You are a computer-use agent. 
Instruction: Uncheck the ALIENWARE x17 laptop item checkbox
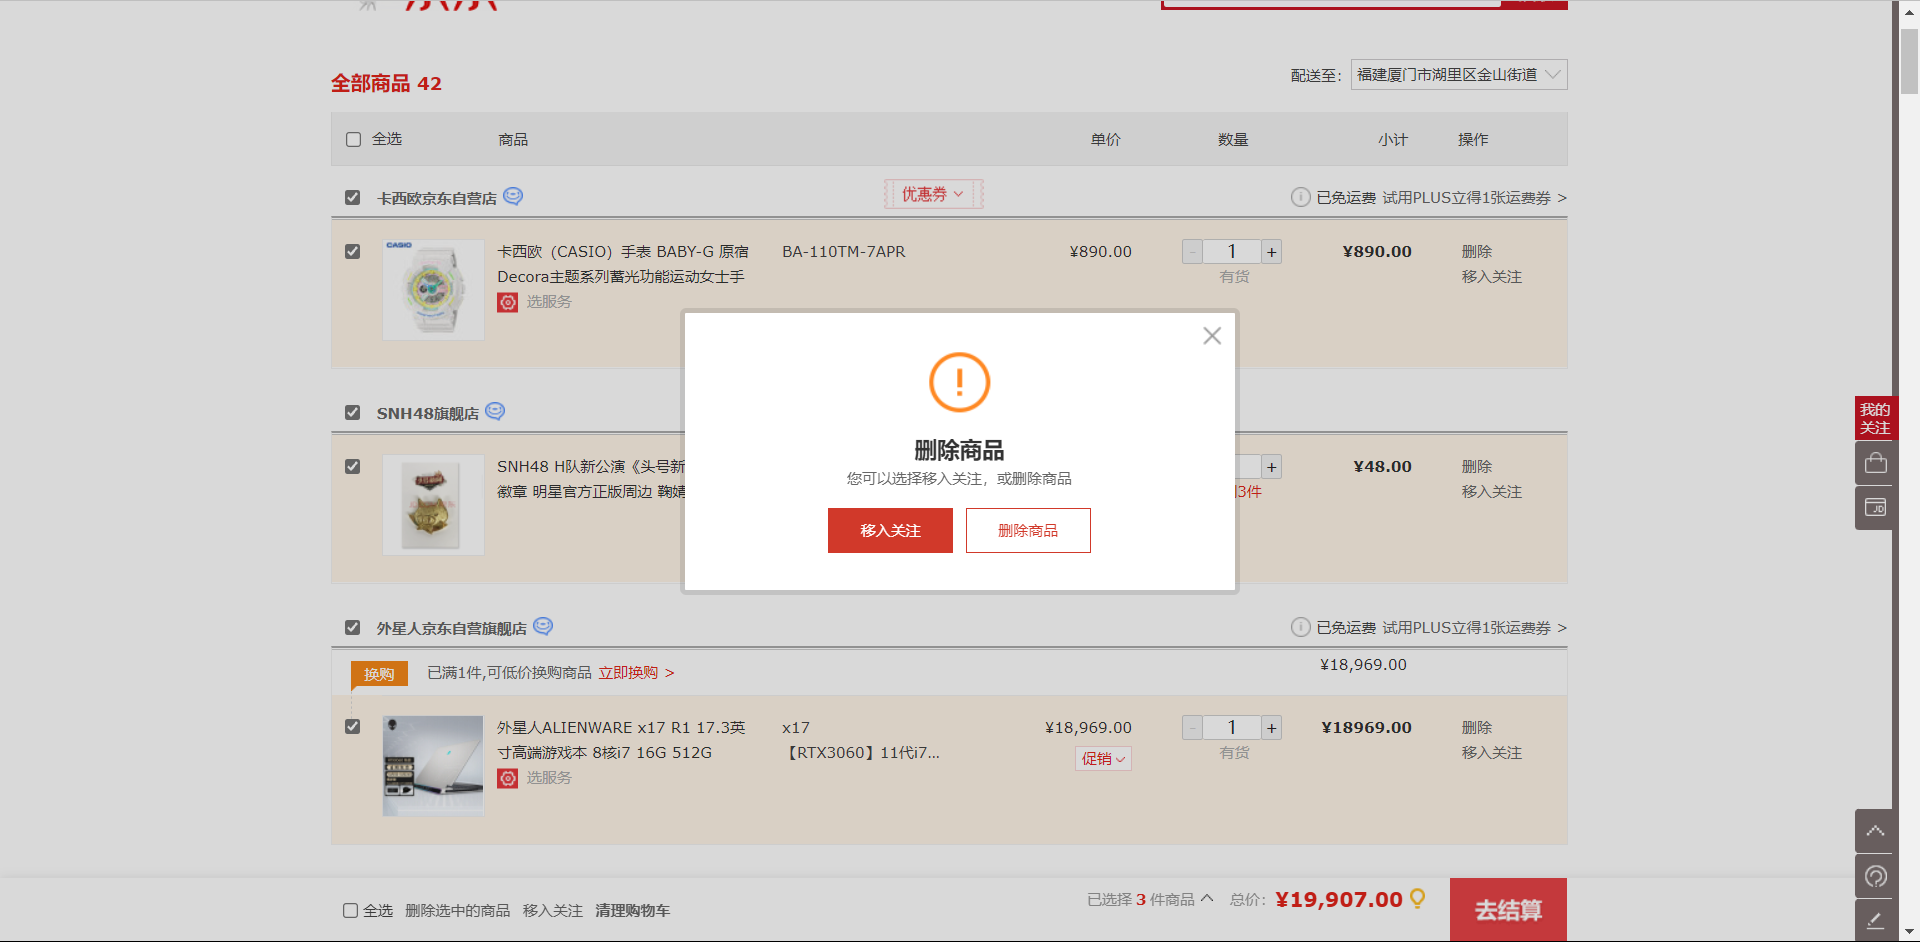coord(352,726)
